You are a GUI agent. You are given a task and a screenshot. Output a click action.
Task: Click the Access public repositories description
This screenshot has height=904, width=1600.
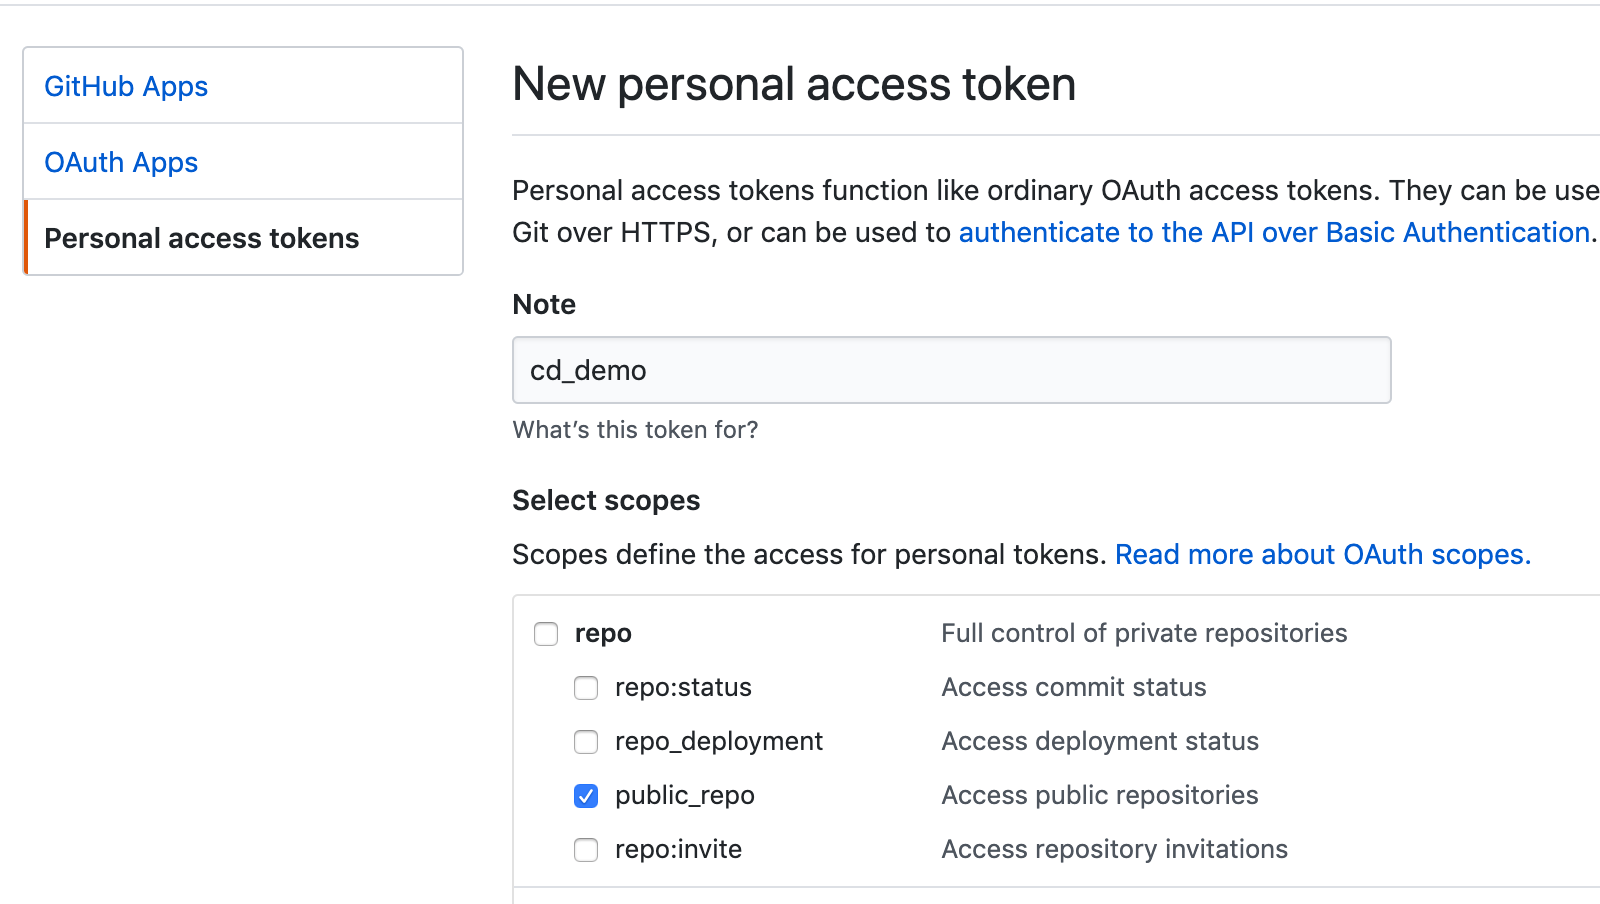click(1100, 795)
